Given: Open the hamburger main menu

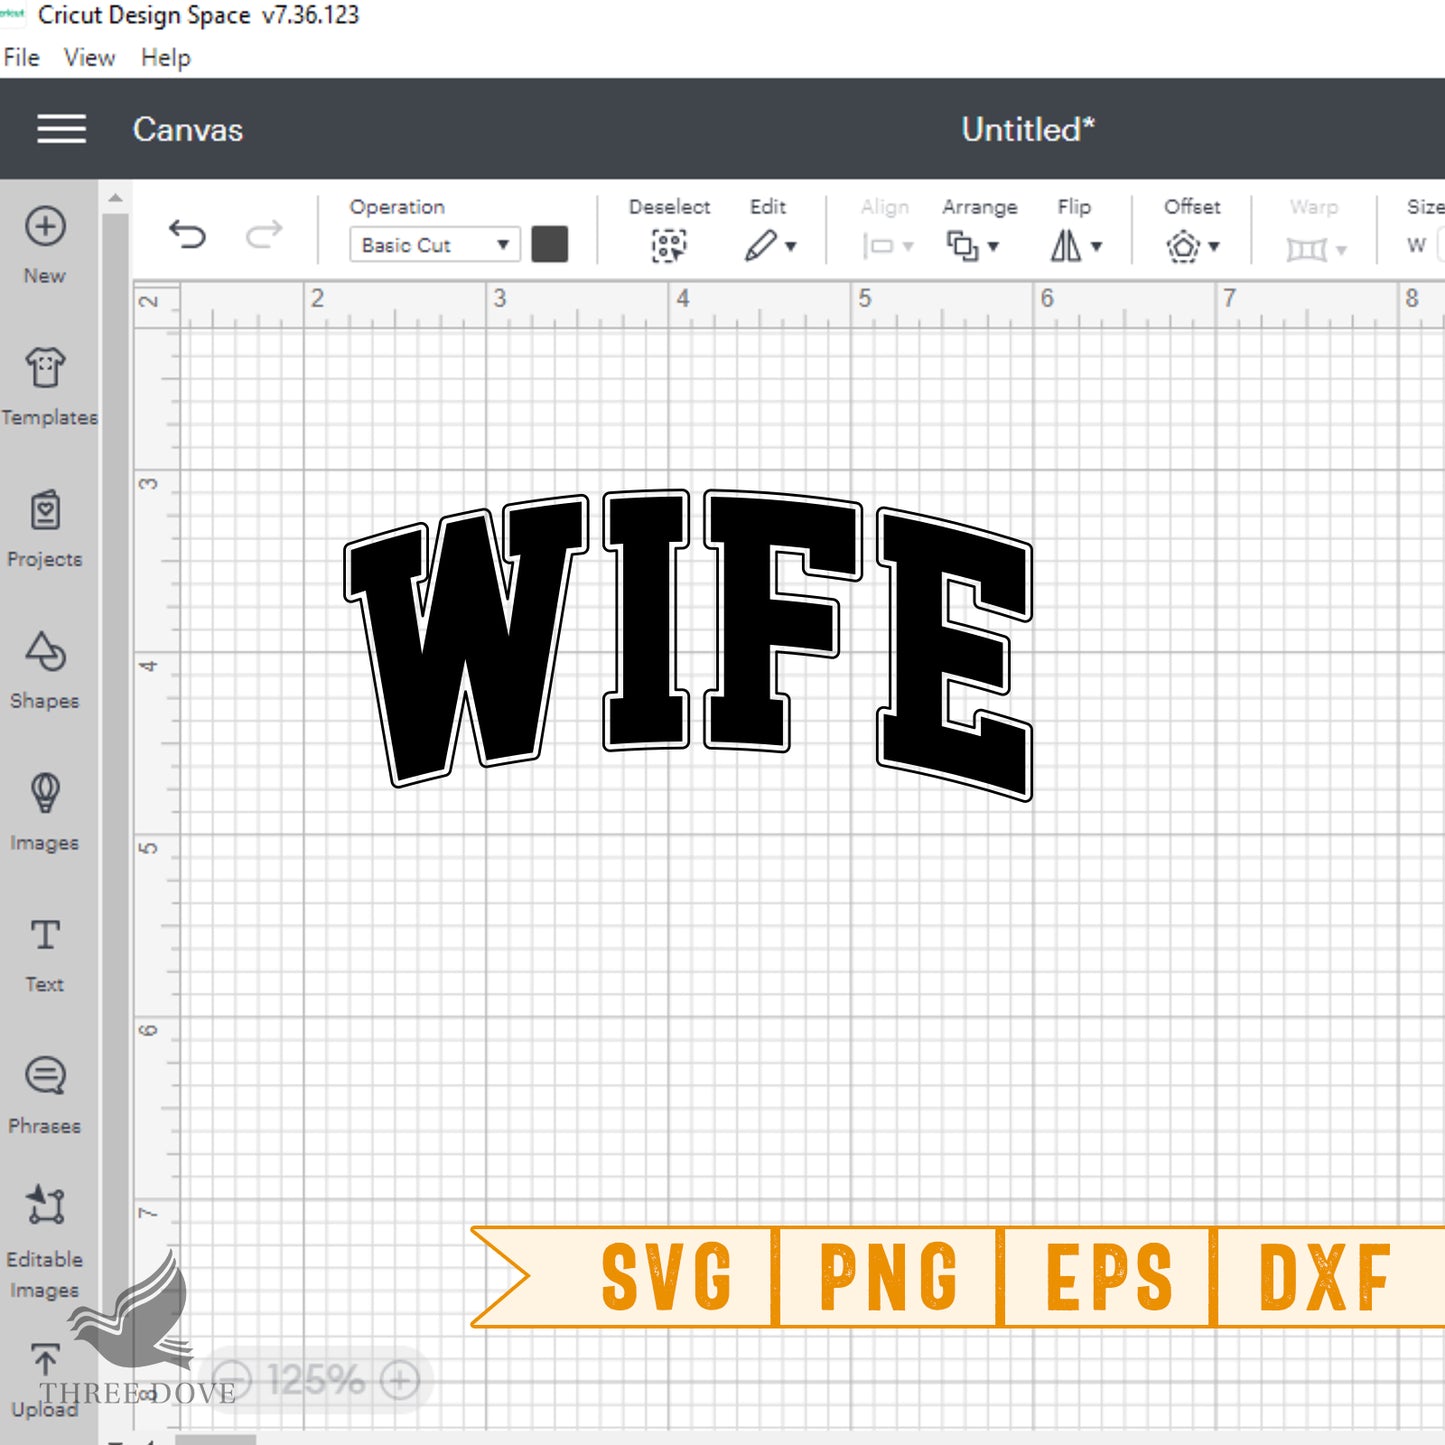Looking at the screenshot, I should (61, 129).
